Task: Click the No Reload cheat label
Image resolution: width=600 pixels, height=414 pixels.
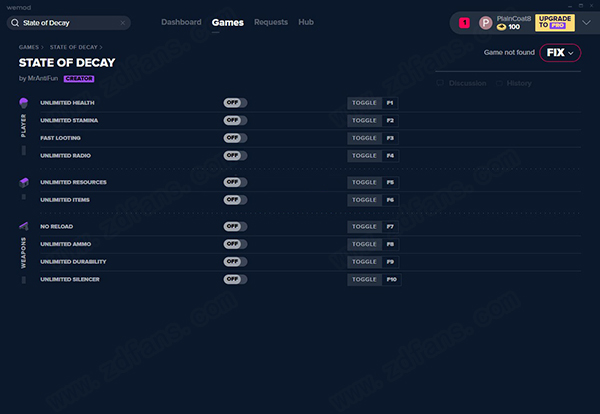Action: pyautogui.click(x=57, y=227)
